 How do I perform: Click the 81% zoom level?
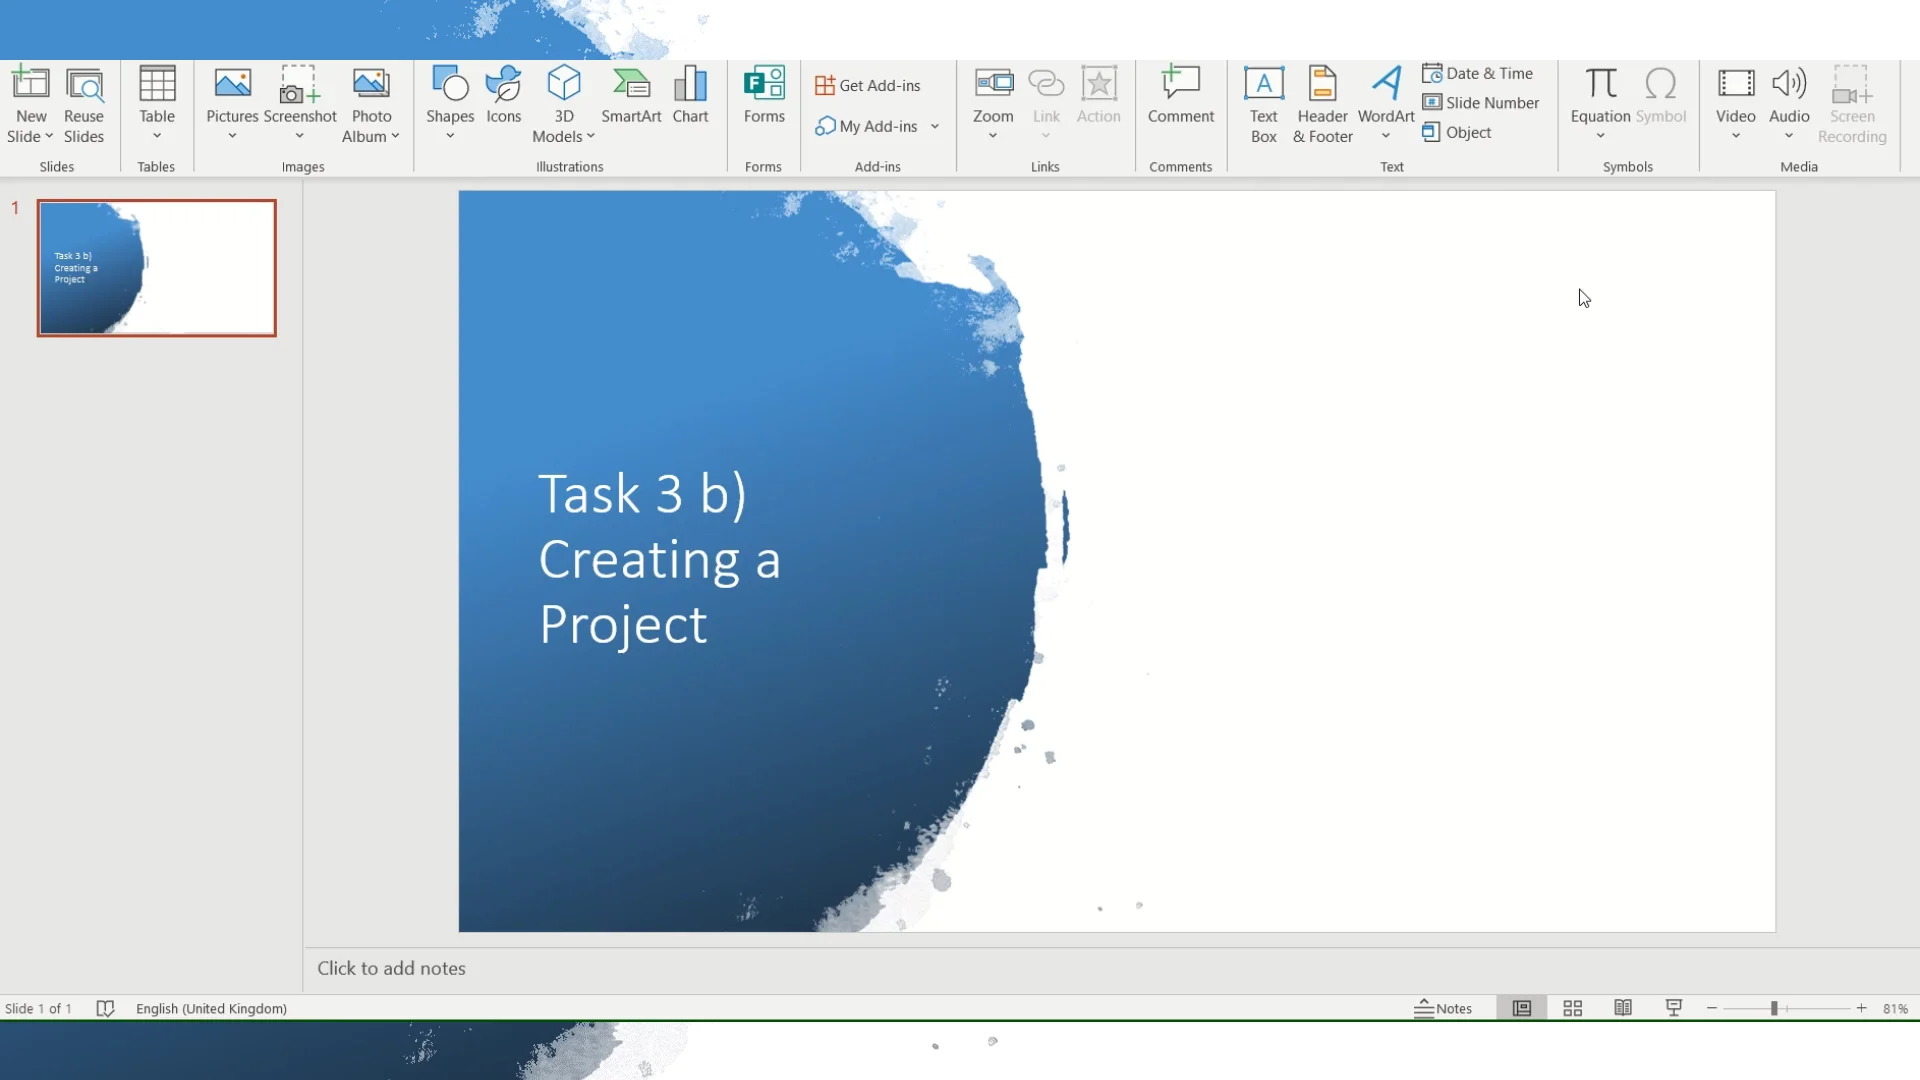1895,1008
